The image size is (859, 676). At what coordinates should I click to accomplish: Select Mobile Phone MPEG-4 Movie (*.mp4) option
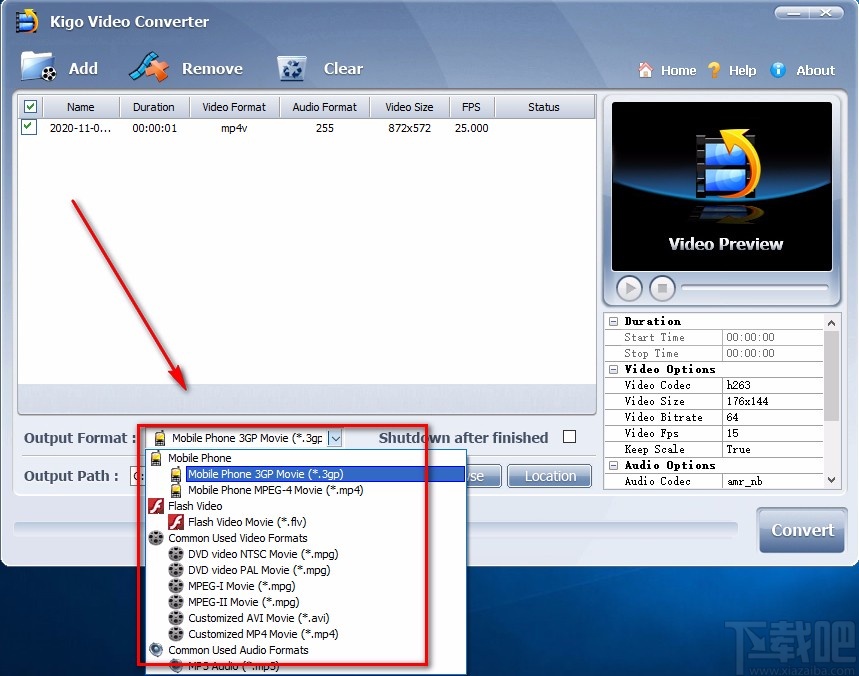[276, 490]
